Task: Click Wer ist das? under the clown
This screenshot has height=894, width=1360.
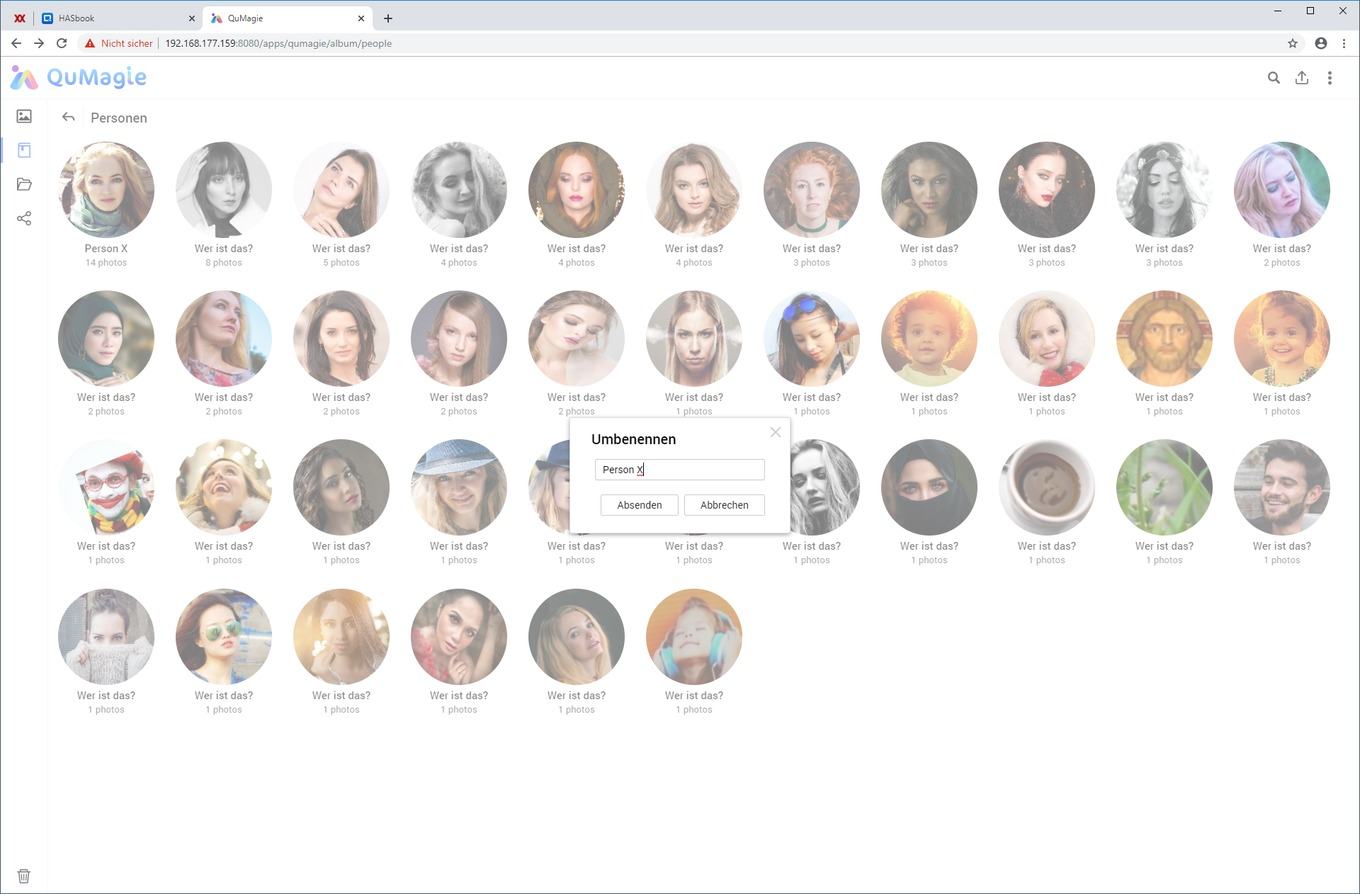Action: coord(106,546)
